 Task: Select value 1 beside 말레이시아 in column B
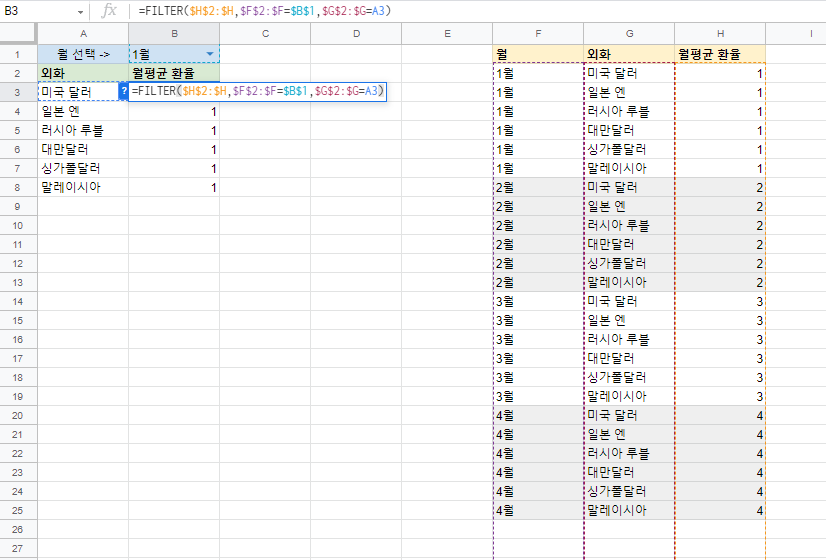(174, 186)
